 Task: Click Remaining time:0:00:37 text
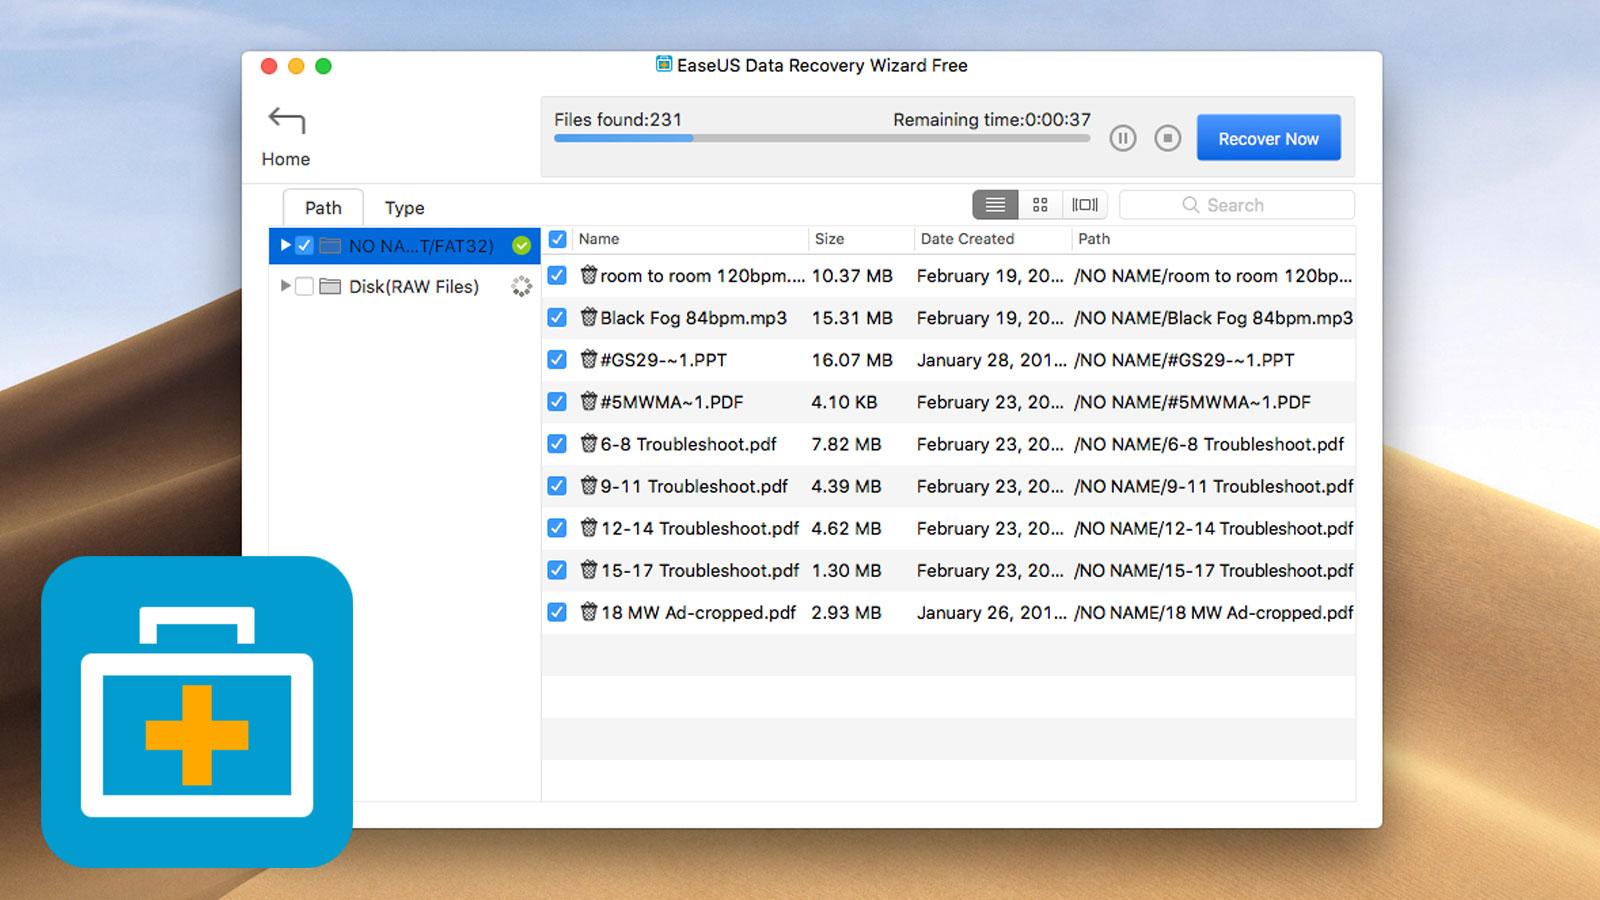click(992, 119)
